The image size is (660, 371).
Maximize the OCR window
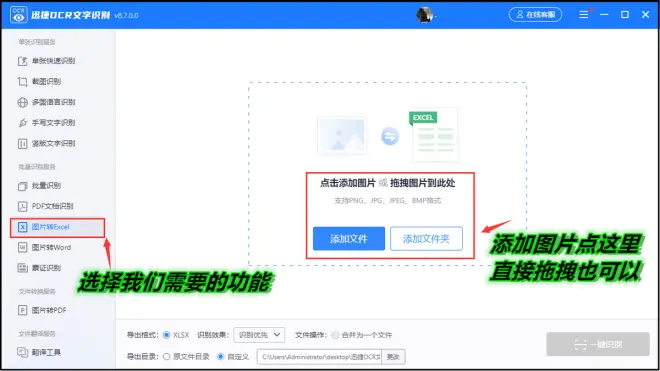[x=625, y=15]
